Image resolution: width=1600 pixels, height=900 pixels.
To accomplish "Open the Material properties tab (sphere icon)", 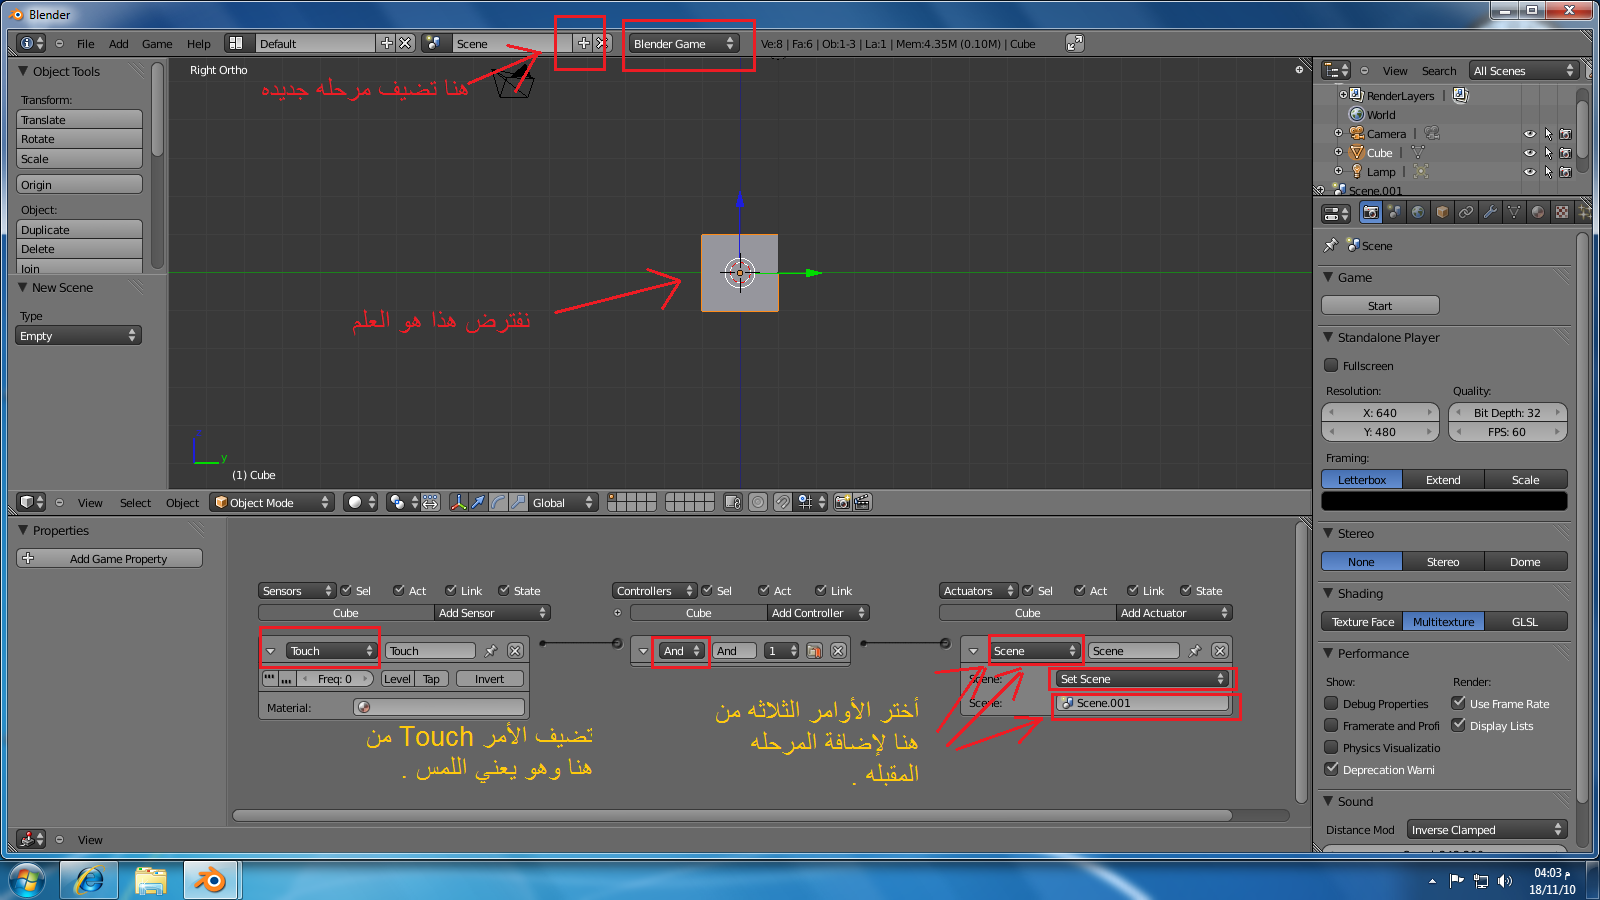I will [x=1538, y=212].
